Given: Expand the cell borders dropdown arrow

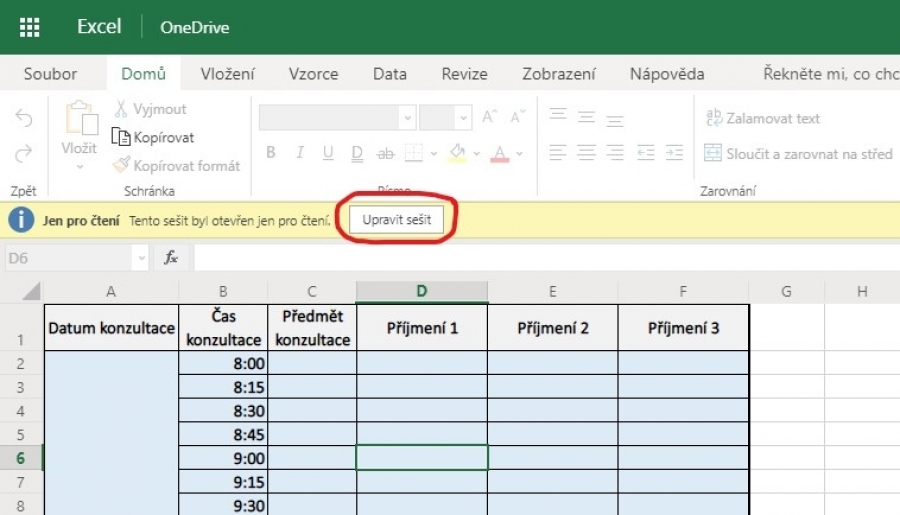Looking at the screenshot, I should (433, 154).
